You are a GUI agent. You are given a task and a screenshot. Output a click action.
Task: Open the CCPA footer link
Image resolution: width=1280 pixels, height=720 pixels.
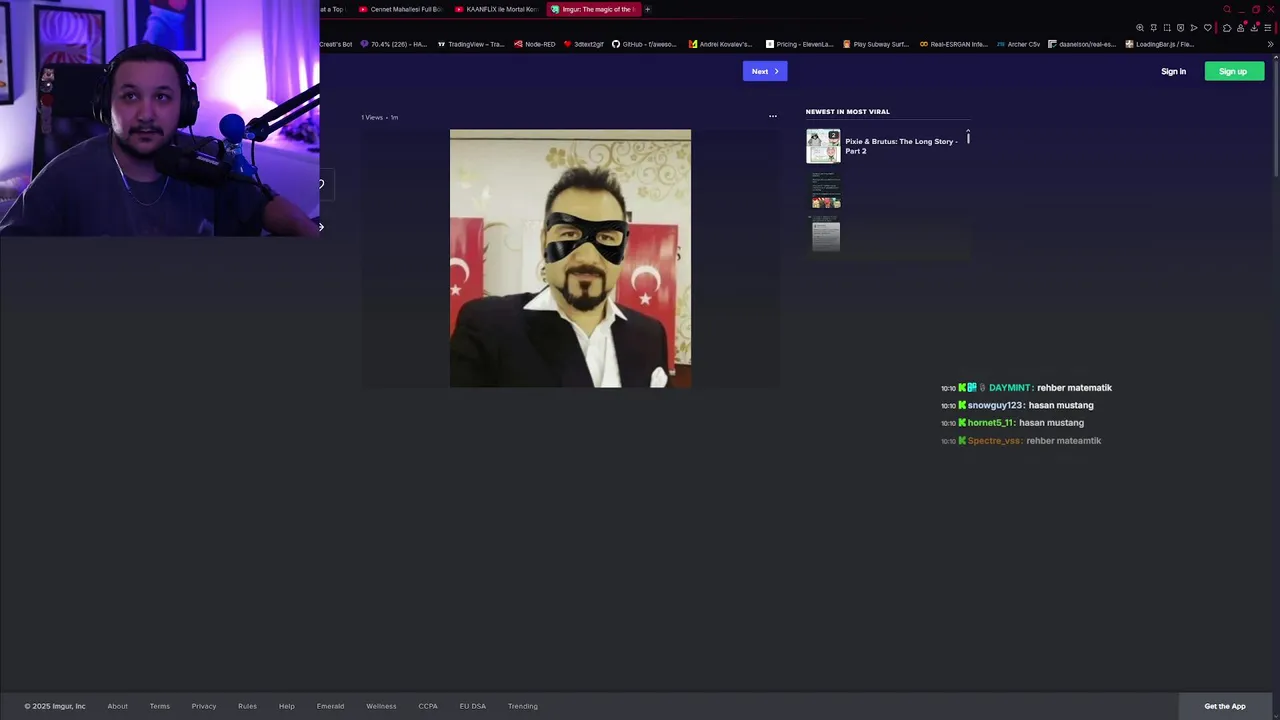428,706
